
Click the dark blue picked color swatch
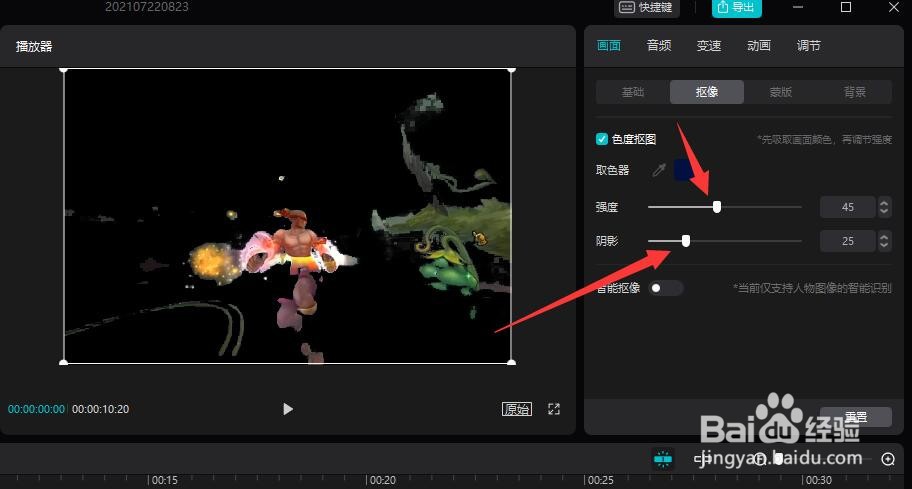[x=682, y=170]
